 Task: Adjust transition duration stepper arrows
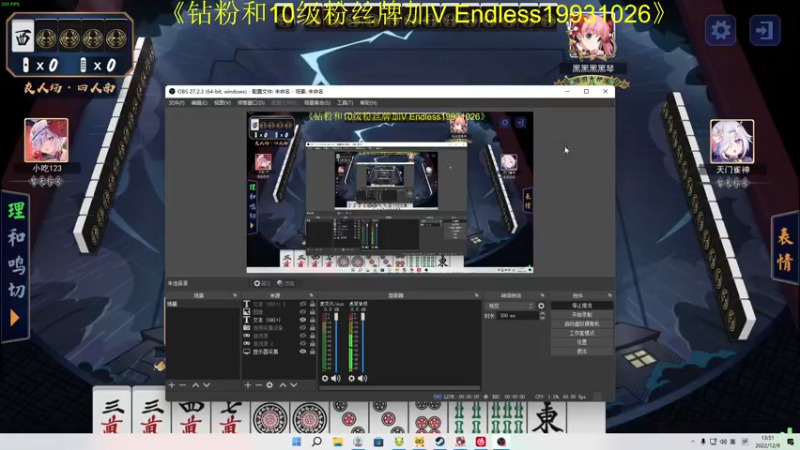click(x=542, y=316)
